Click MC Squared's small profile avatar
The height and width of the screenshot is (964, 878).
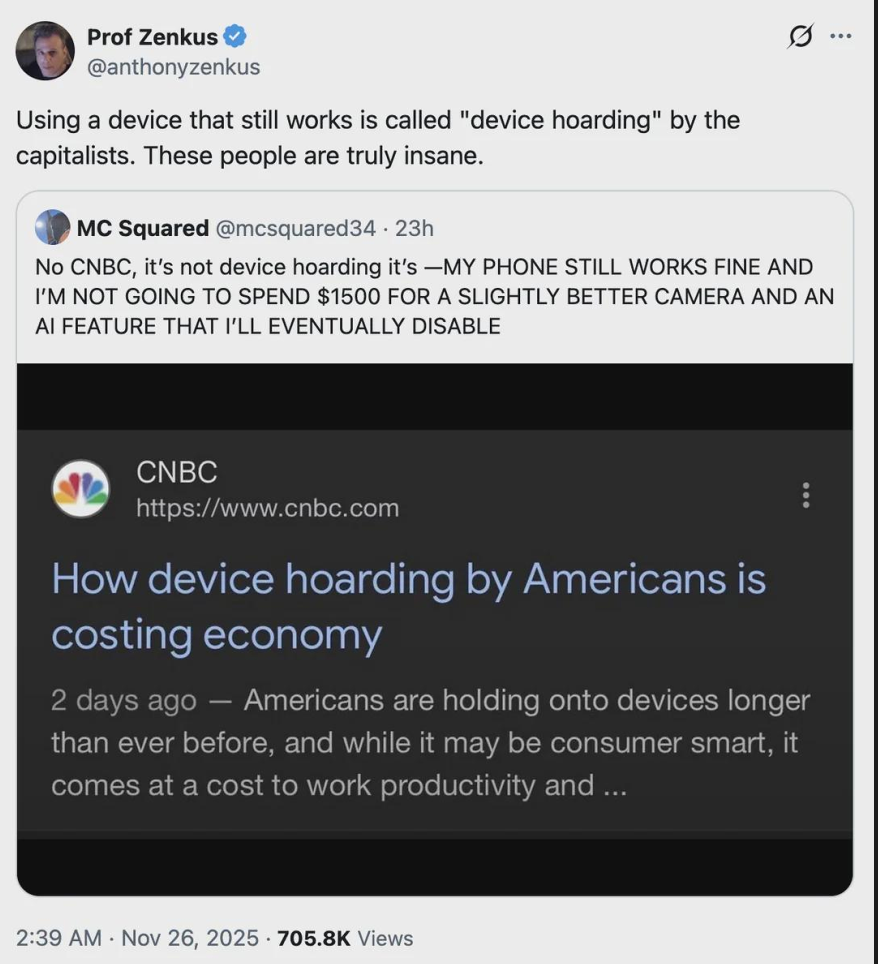tap(52, 228)
